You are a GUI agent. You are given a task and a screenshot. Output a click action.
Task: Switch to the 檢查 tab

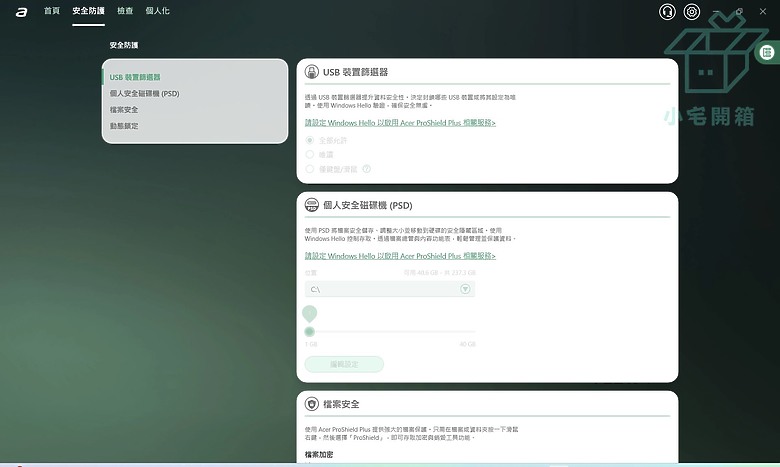[x=125, y=11]
